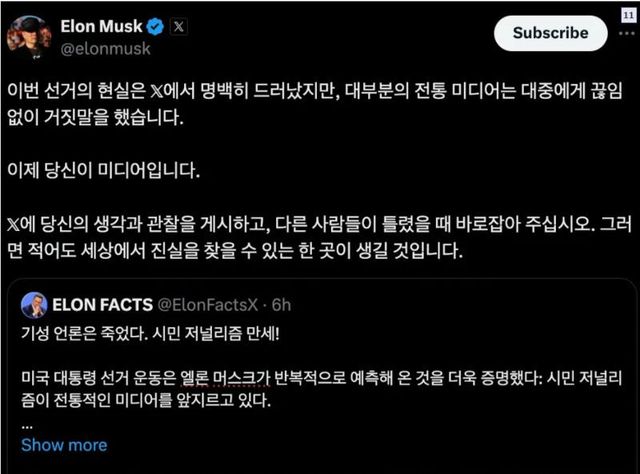Click the 6h timestamp on the quoted post
Viewport: 640px width, 474px height.
pyautogui.click(x=282, y=303)
